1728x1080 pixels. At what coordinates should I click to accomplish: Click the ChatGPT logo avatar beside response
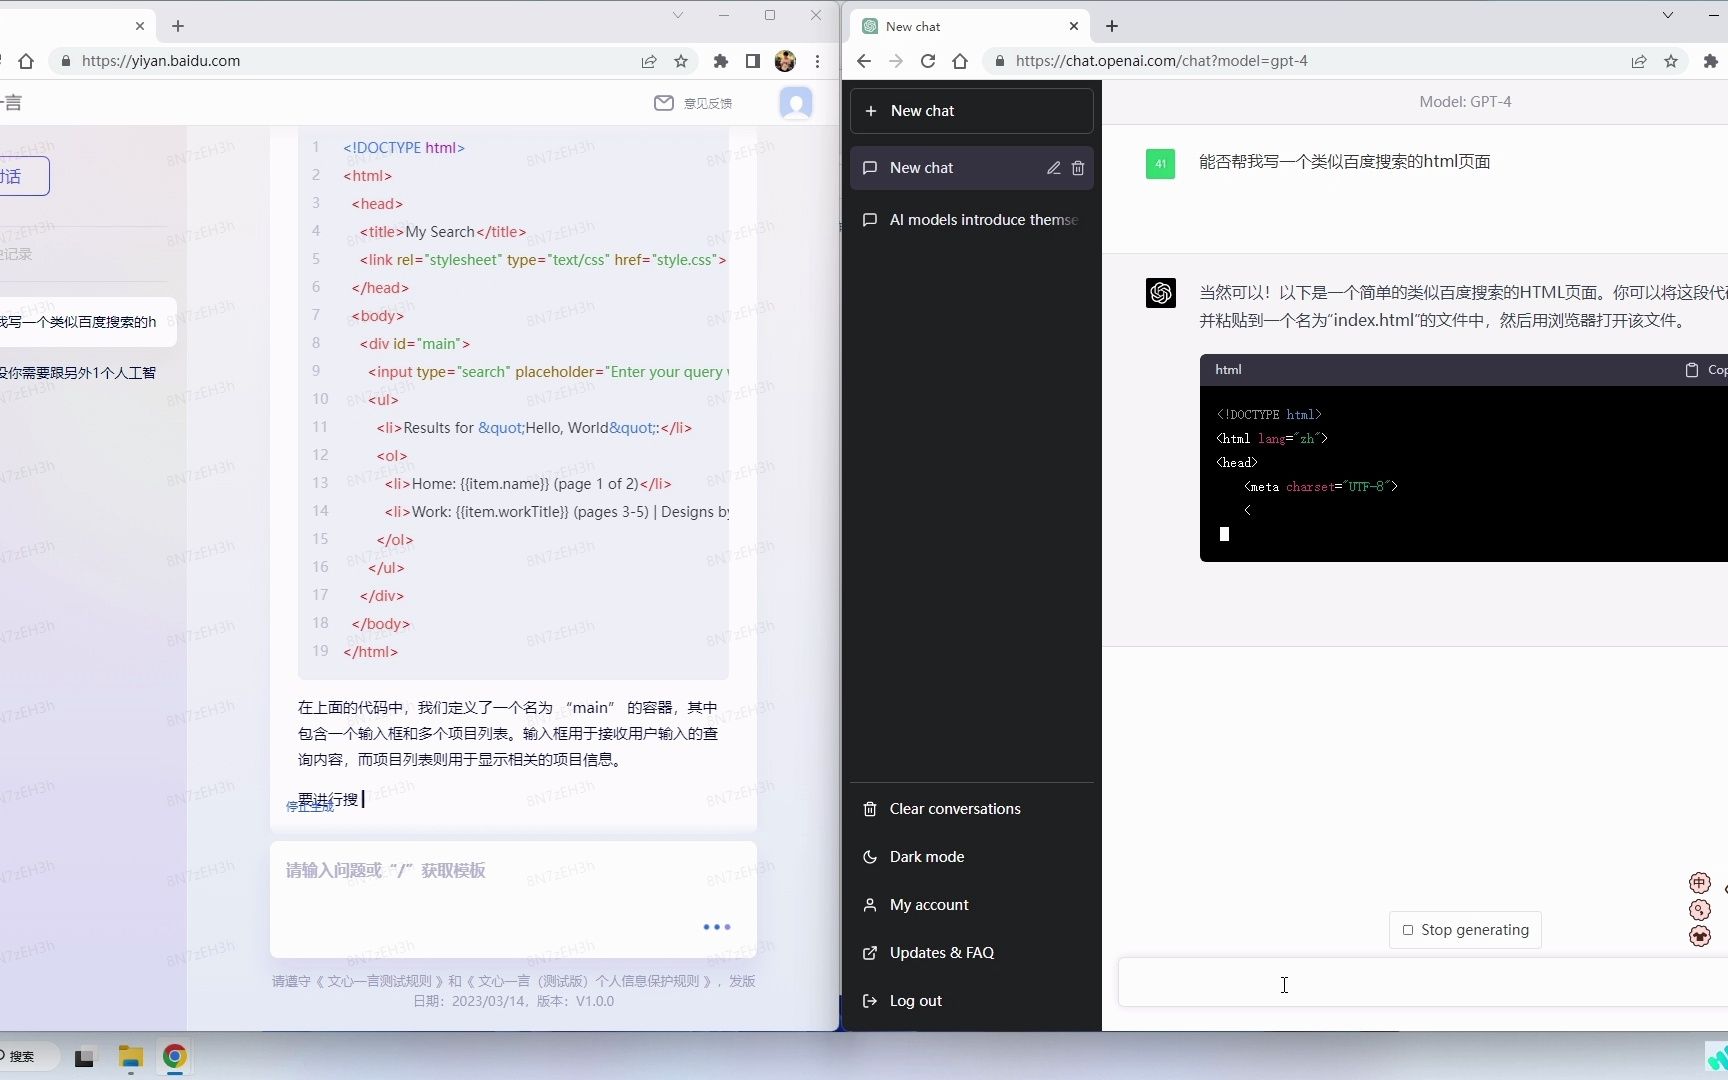point(1160,293)
